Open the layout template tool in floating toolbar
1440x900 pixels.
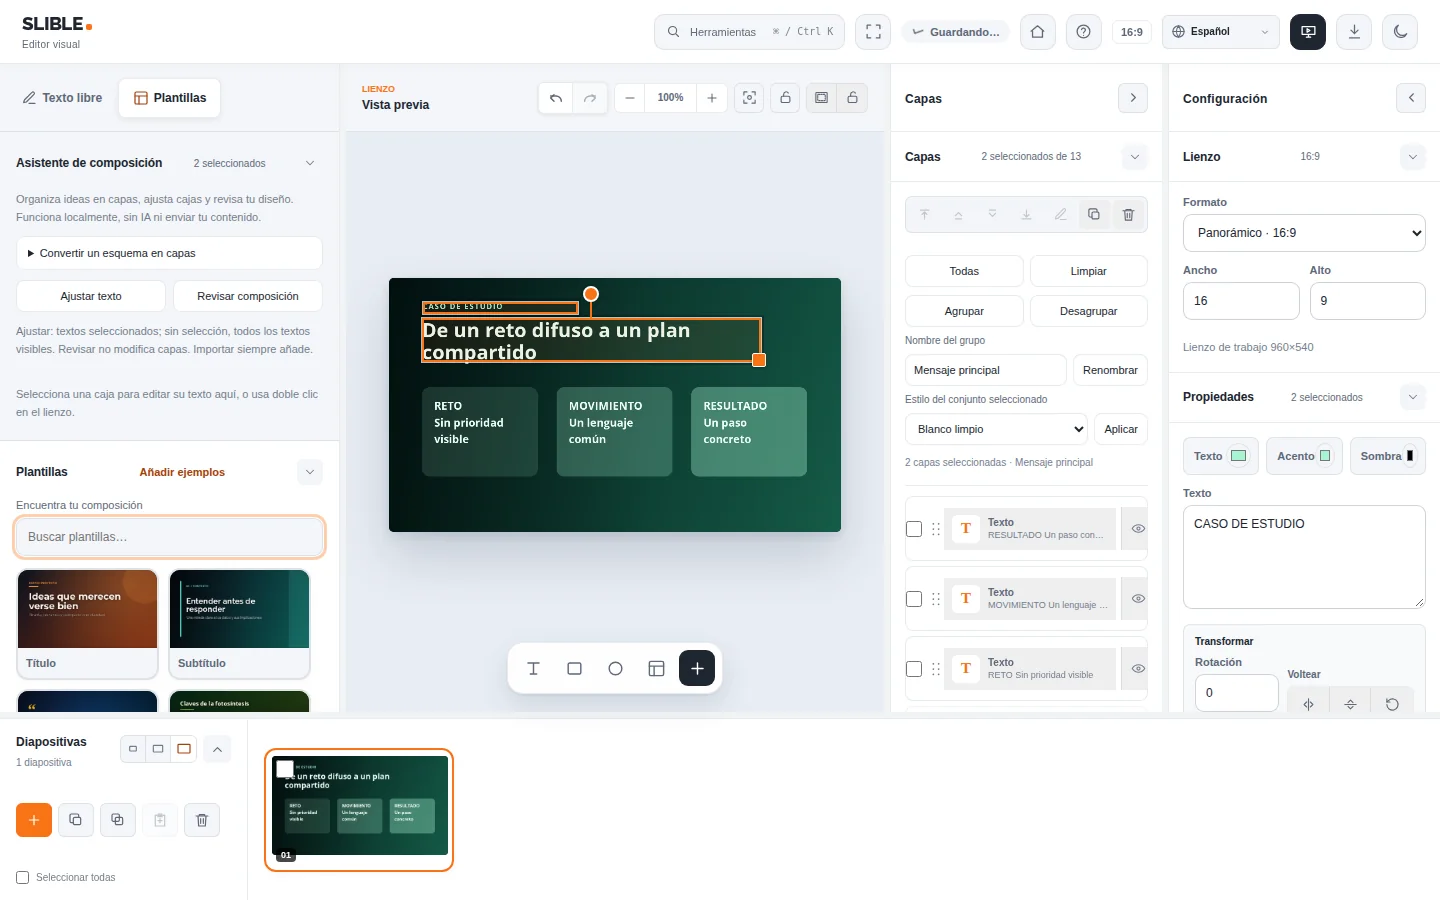click(656, 668)
